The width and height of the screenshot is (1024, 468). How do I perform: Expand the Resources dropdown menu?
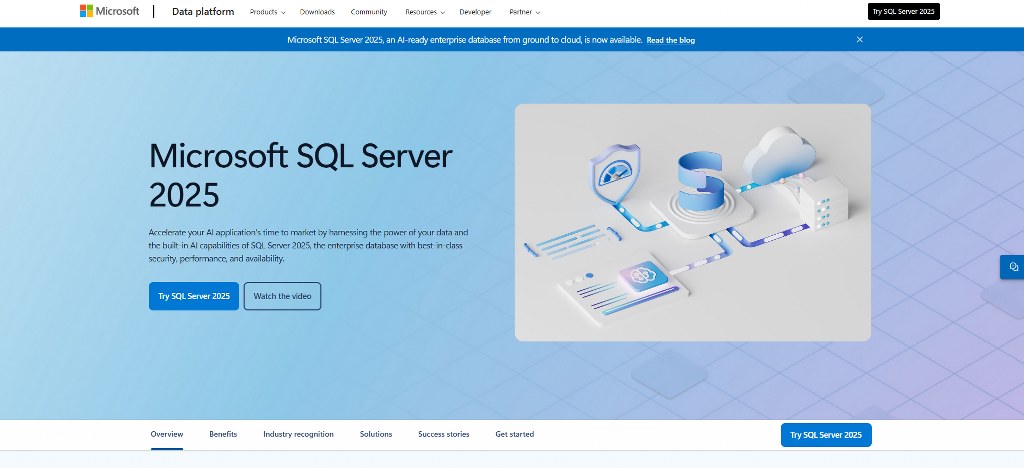(x=424, y=12)
